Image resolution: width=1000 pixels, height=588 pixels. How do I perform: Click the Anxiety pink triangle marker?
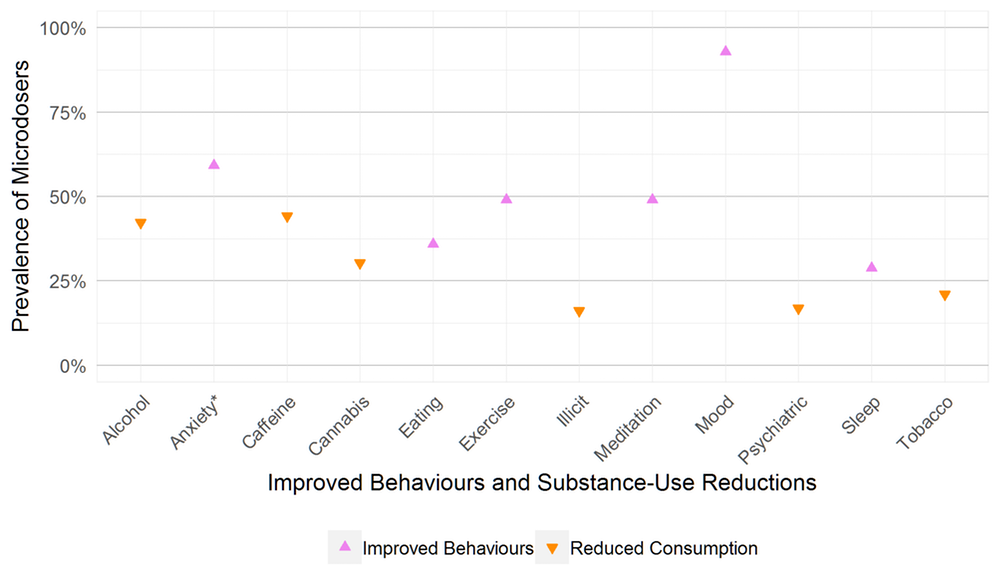point(214,164)
